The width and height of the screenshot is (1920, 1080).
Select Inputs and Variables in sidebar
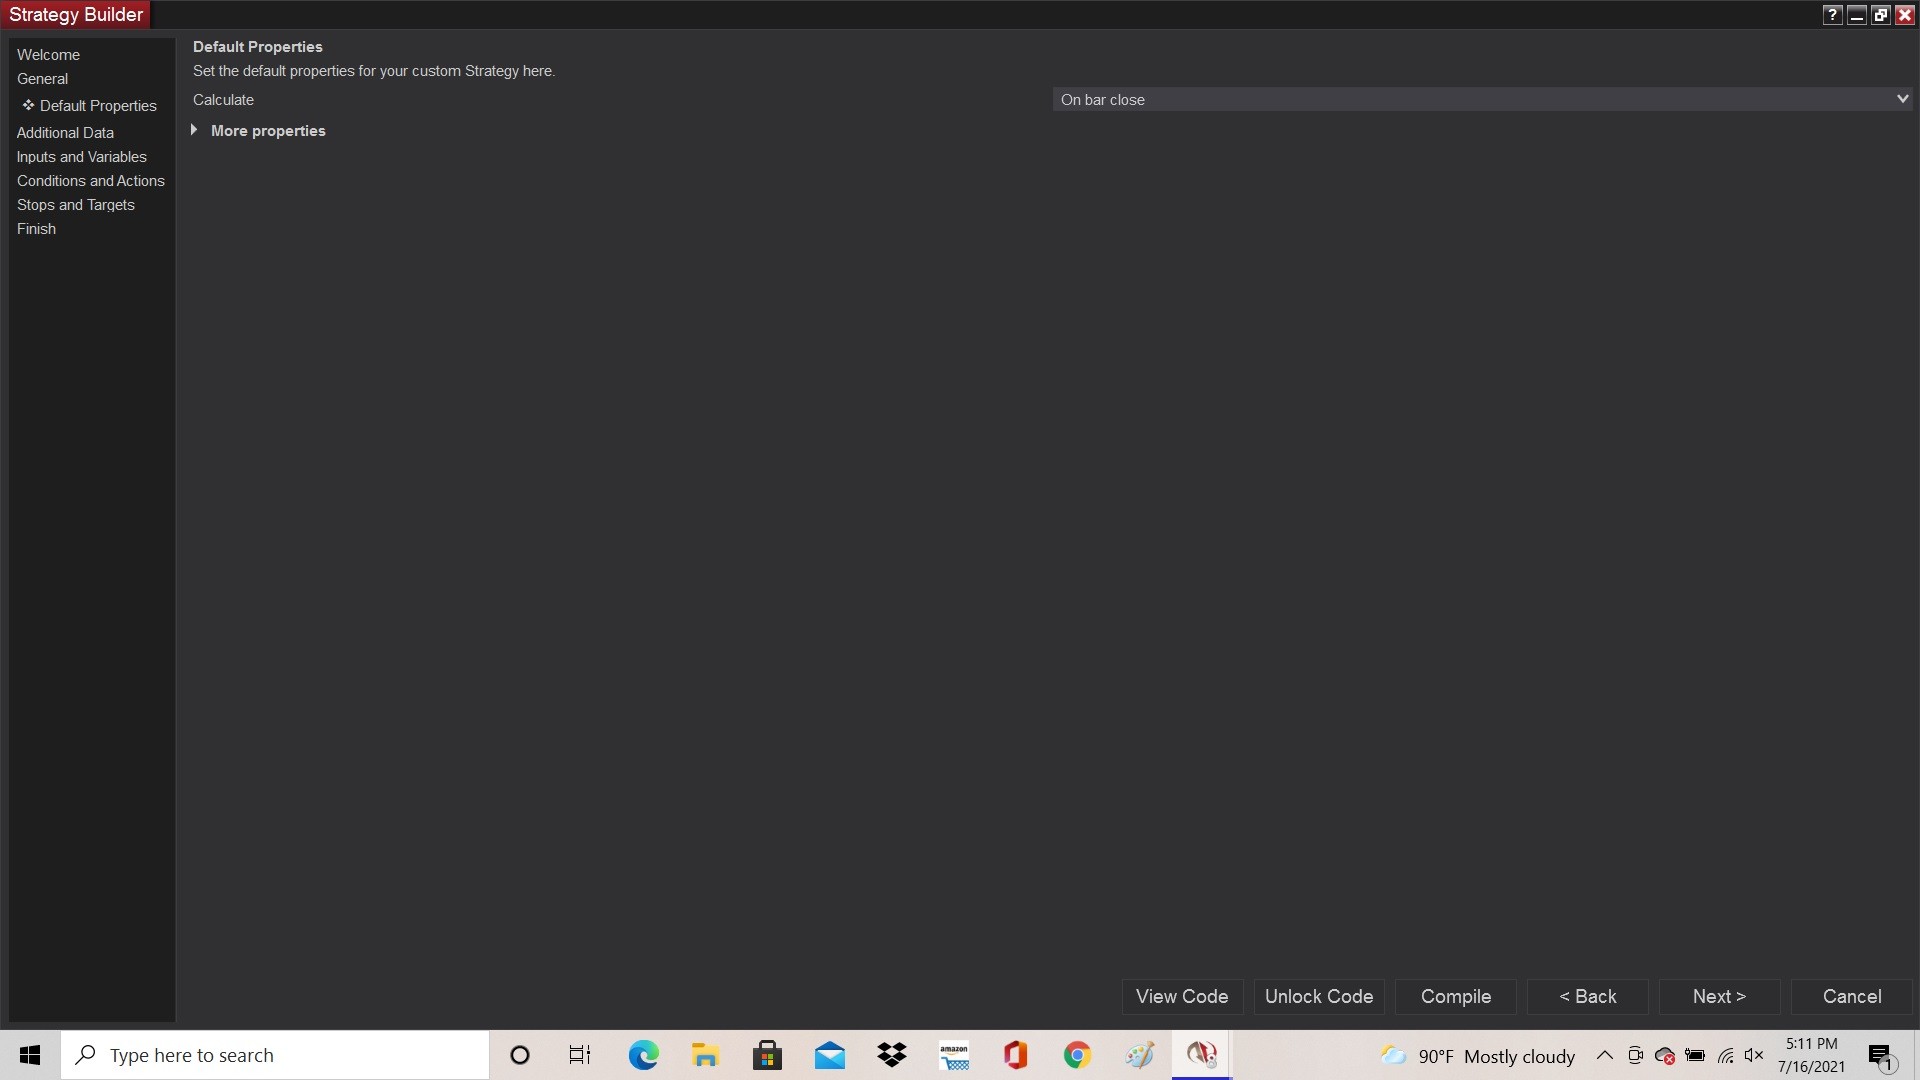81,157
